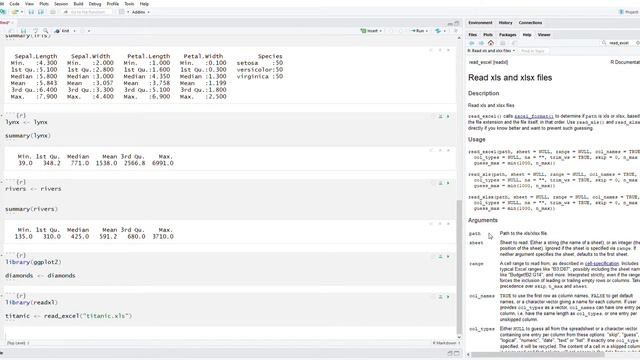Open lynx chunk options gear
The image size is (640, 360).
[433, 117]
